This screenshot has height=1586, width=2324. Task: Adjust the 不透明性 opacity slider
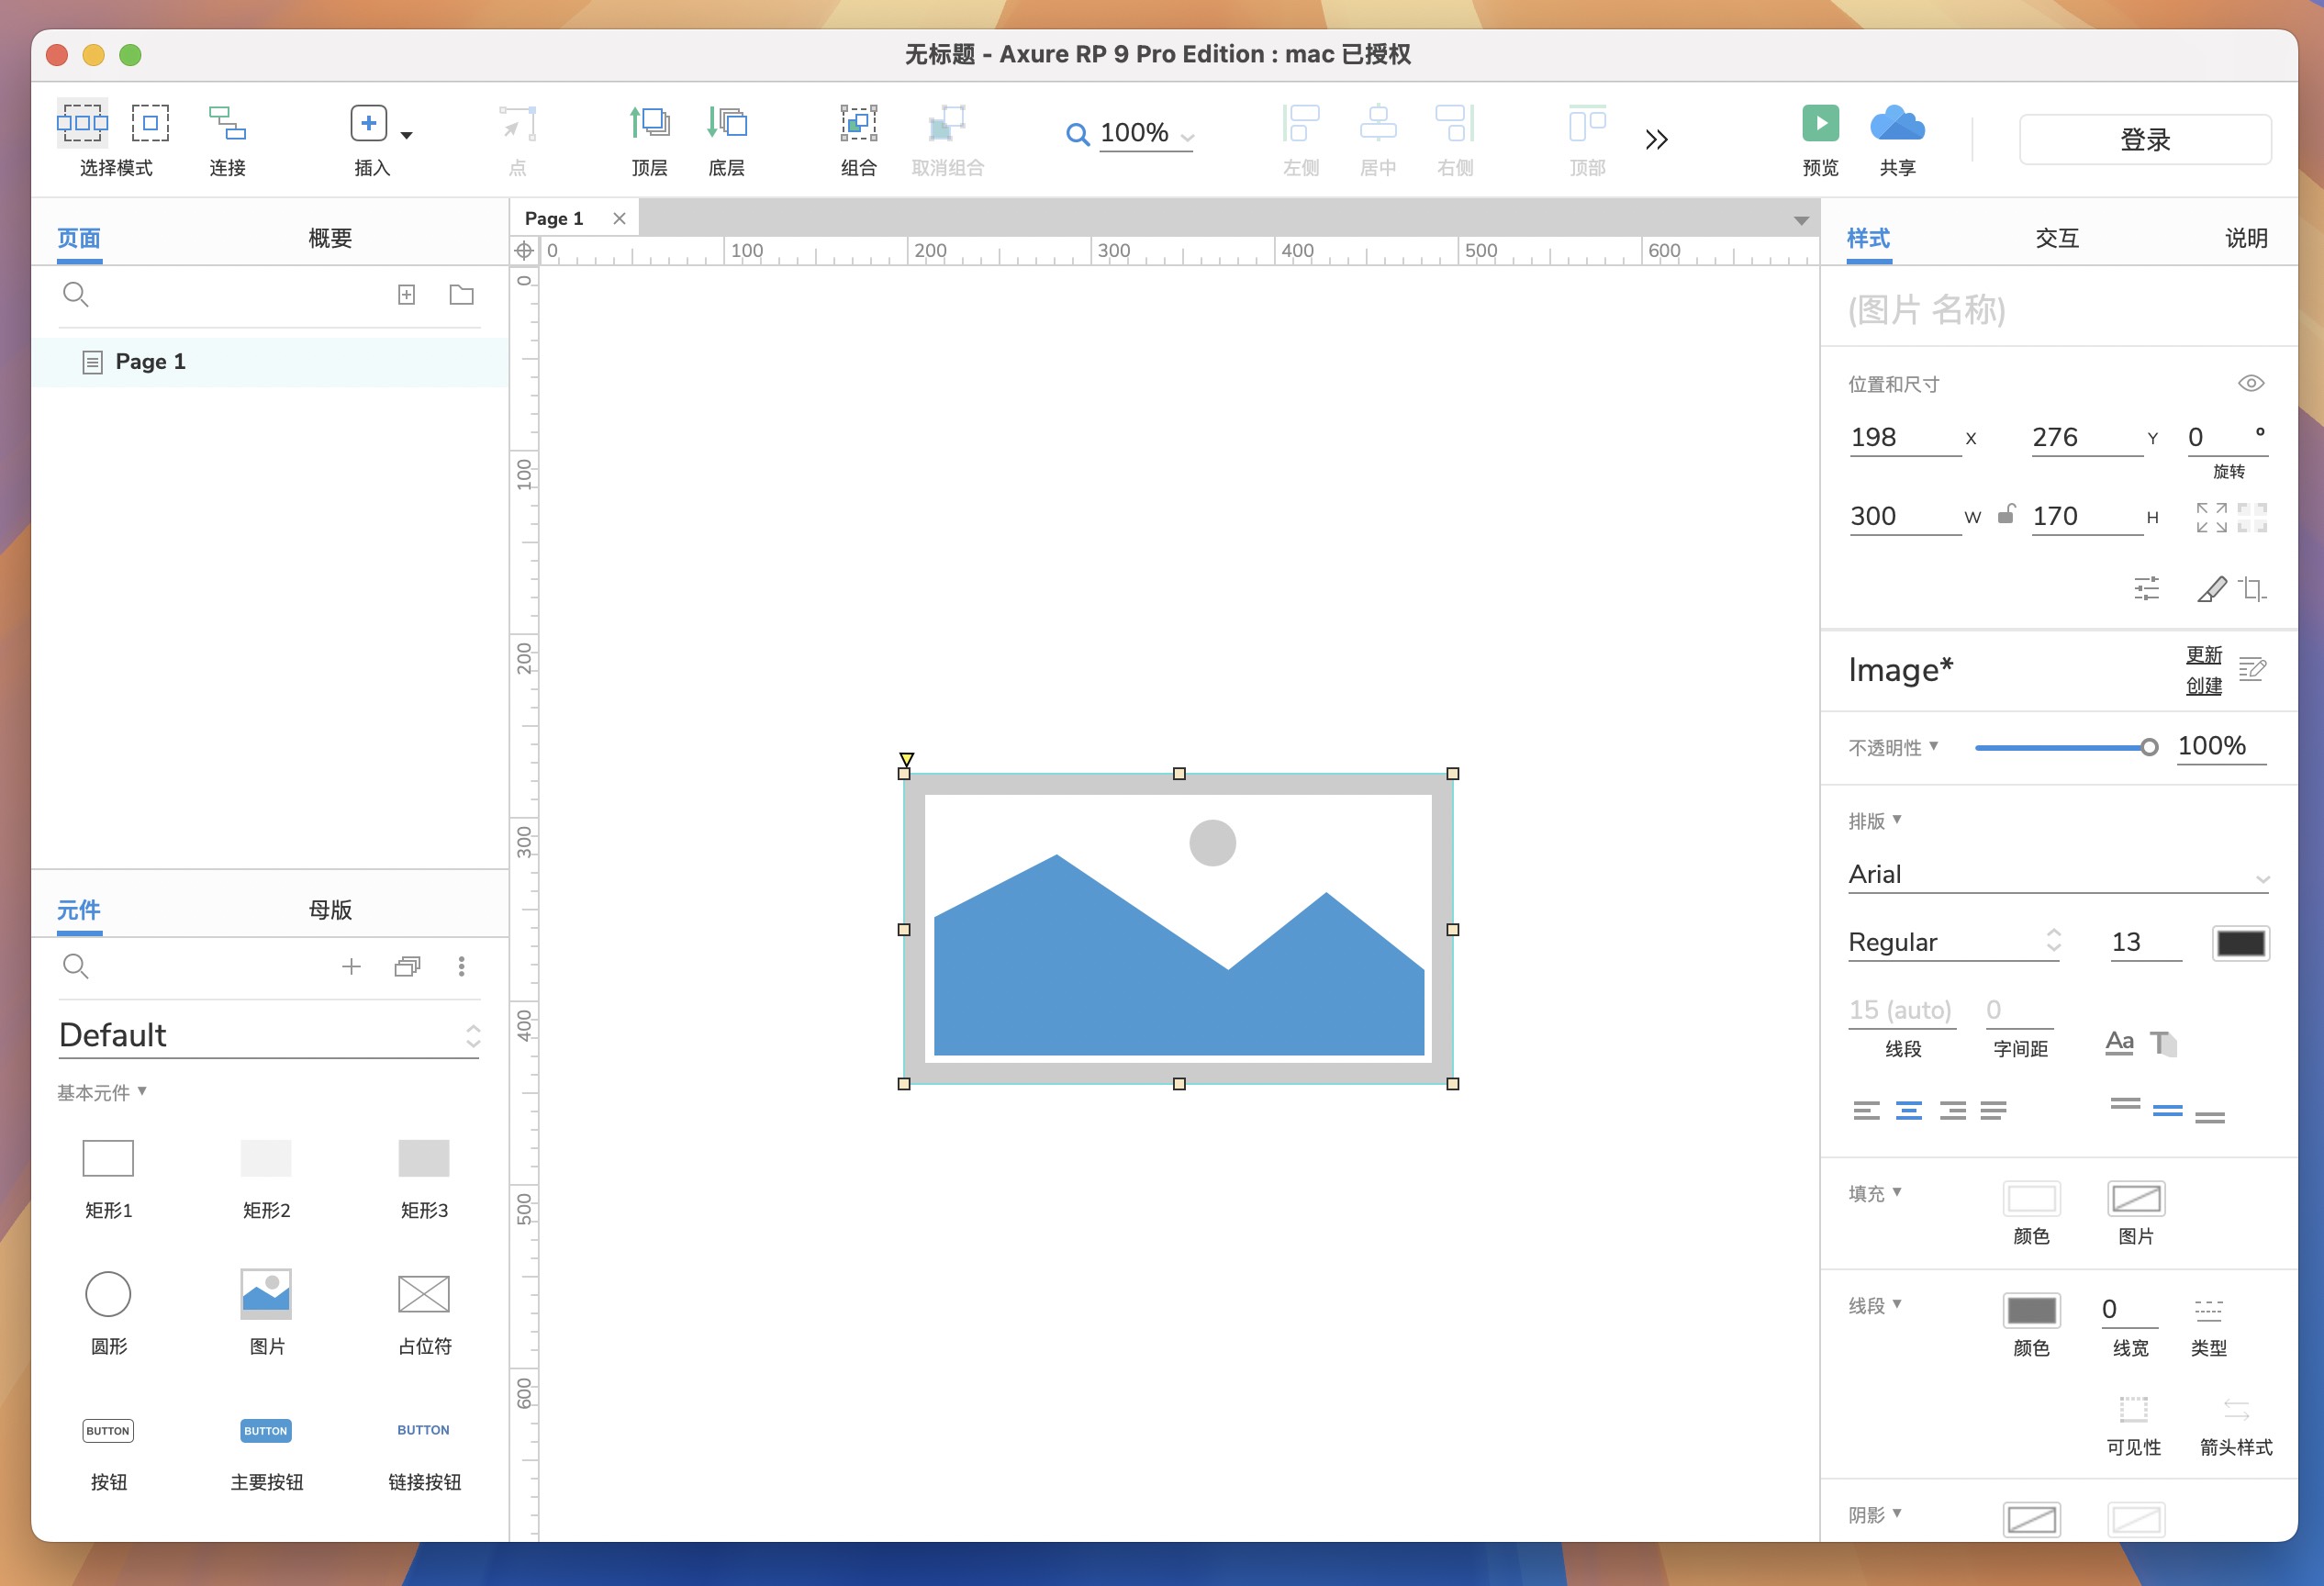pos(2066,747)
